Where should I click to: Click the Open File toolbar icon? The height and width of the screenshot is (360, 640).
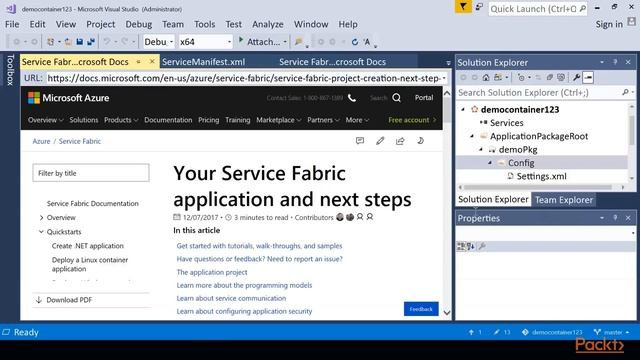(x=68, y=42)
